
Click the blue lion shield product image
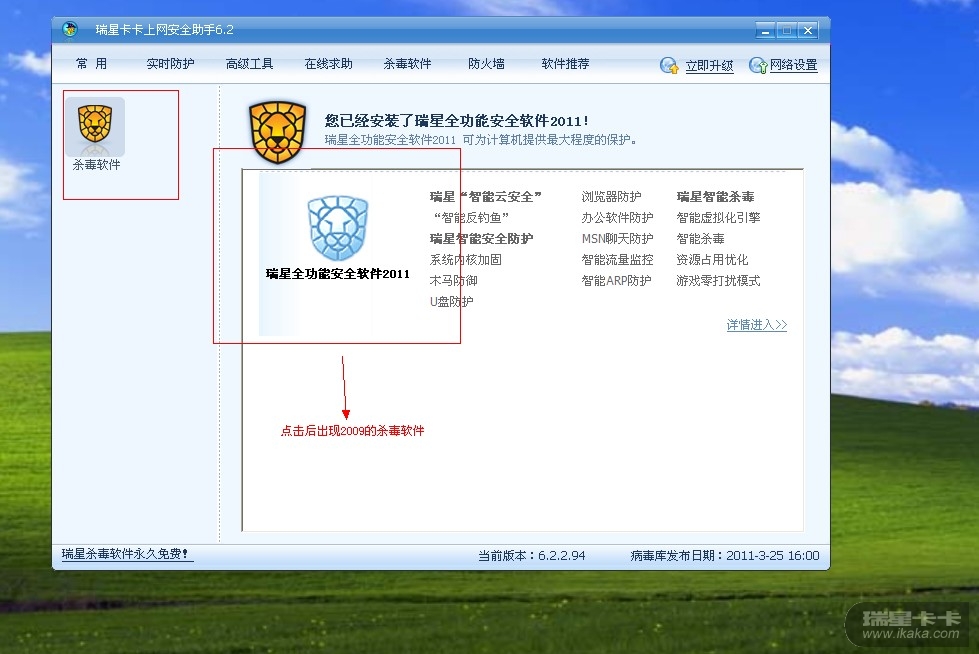click(x=338, y=228)
